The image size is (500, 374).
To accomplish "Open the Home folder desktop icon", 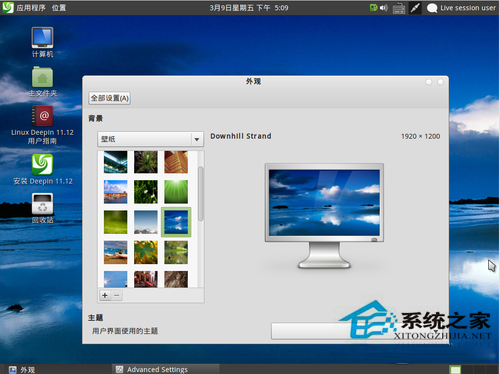I will pos(42,82).
